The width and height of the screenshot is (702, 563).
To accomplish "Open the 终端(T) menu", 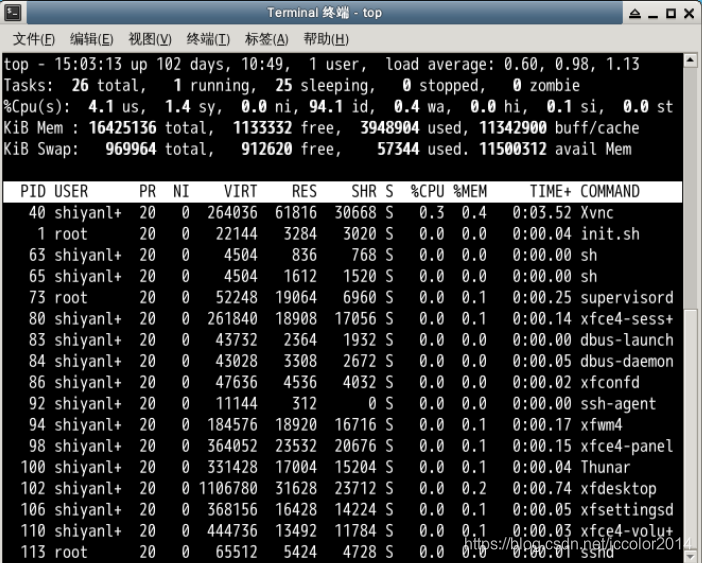I will pyautogui.click(x=208, y=39).
